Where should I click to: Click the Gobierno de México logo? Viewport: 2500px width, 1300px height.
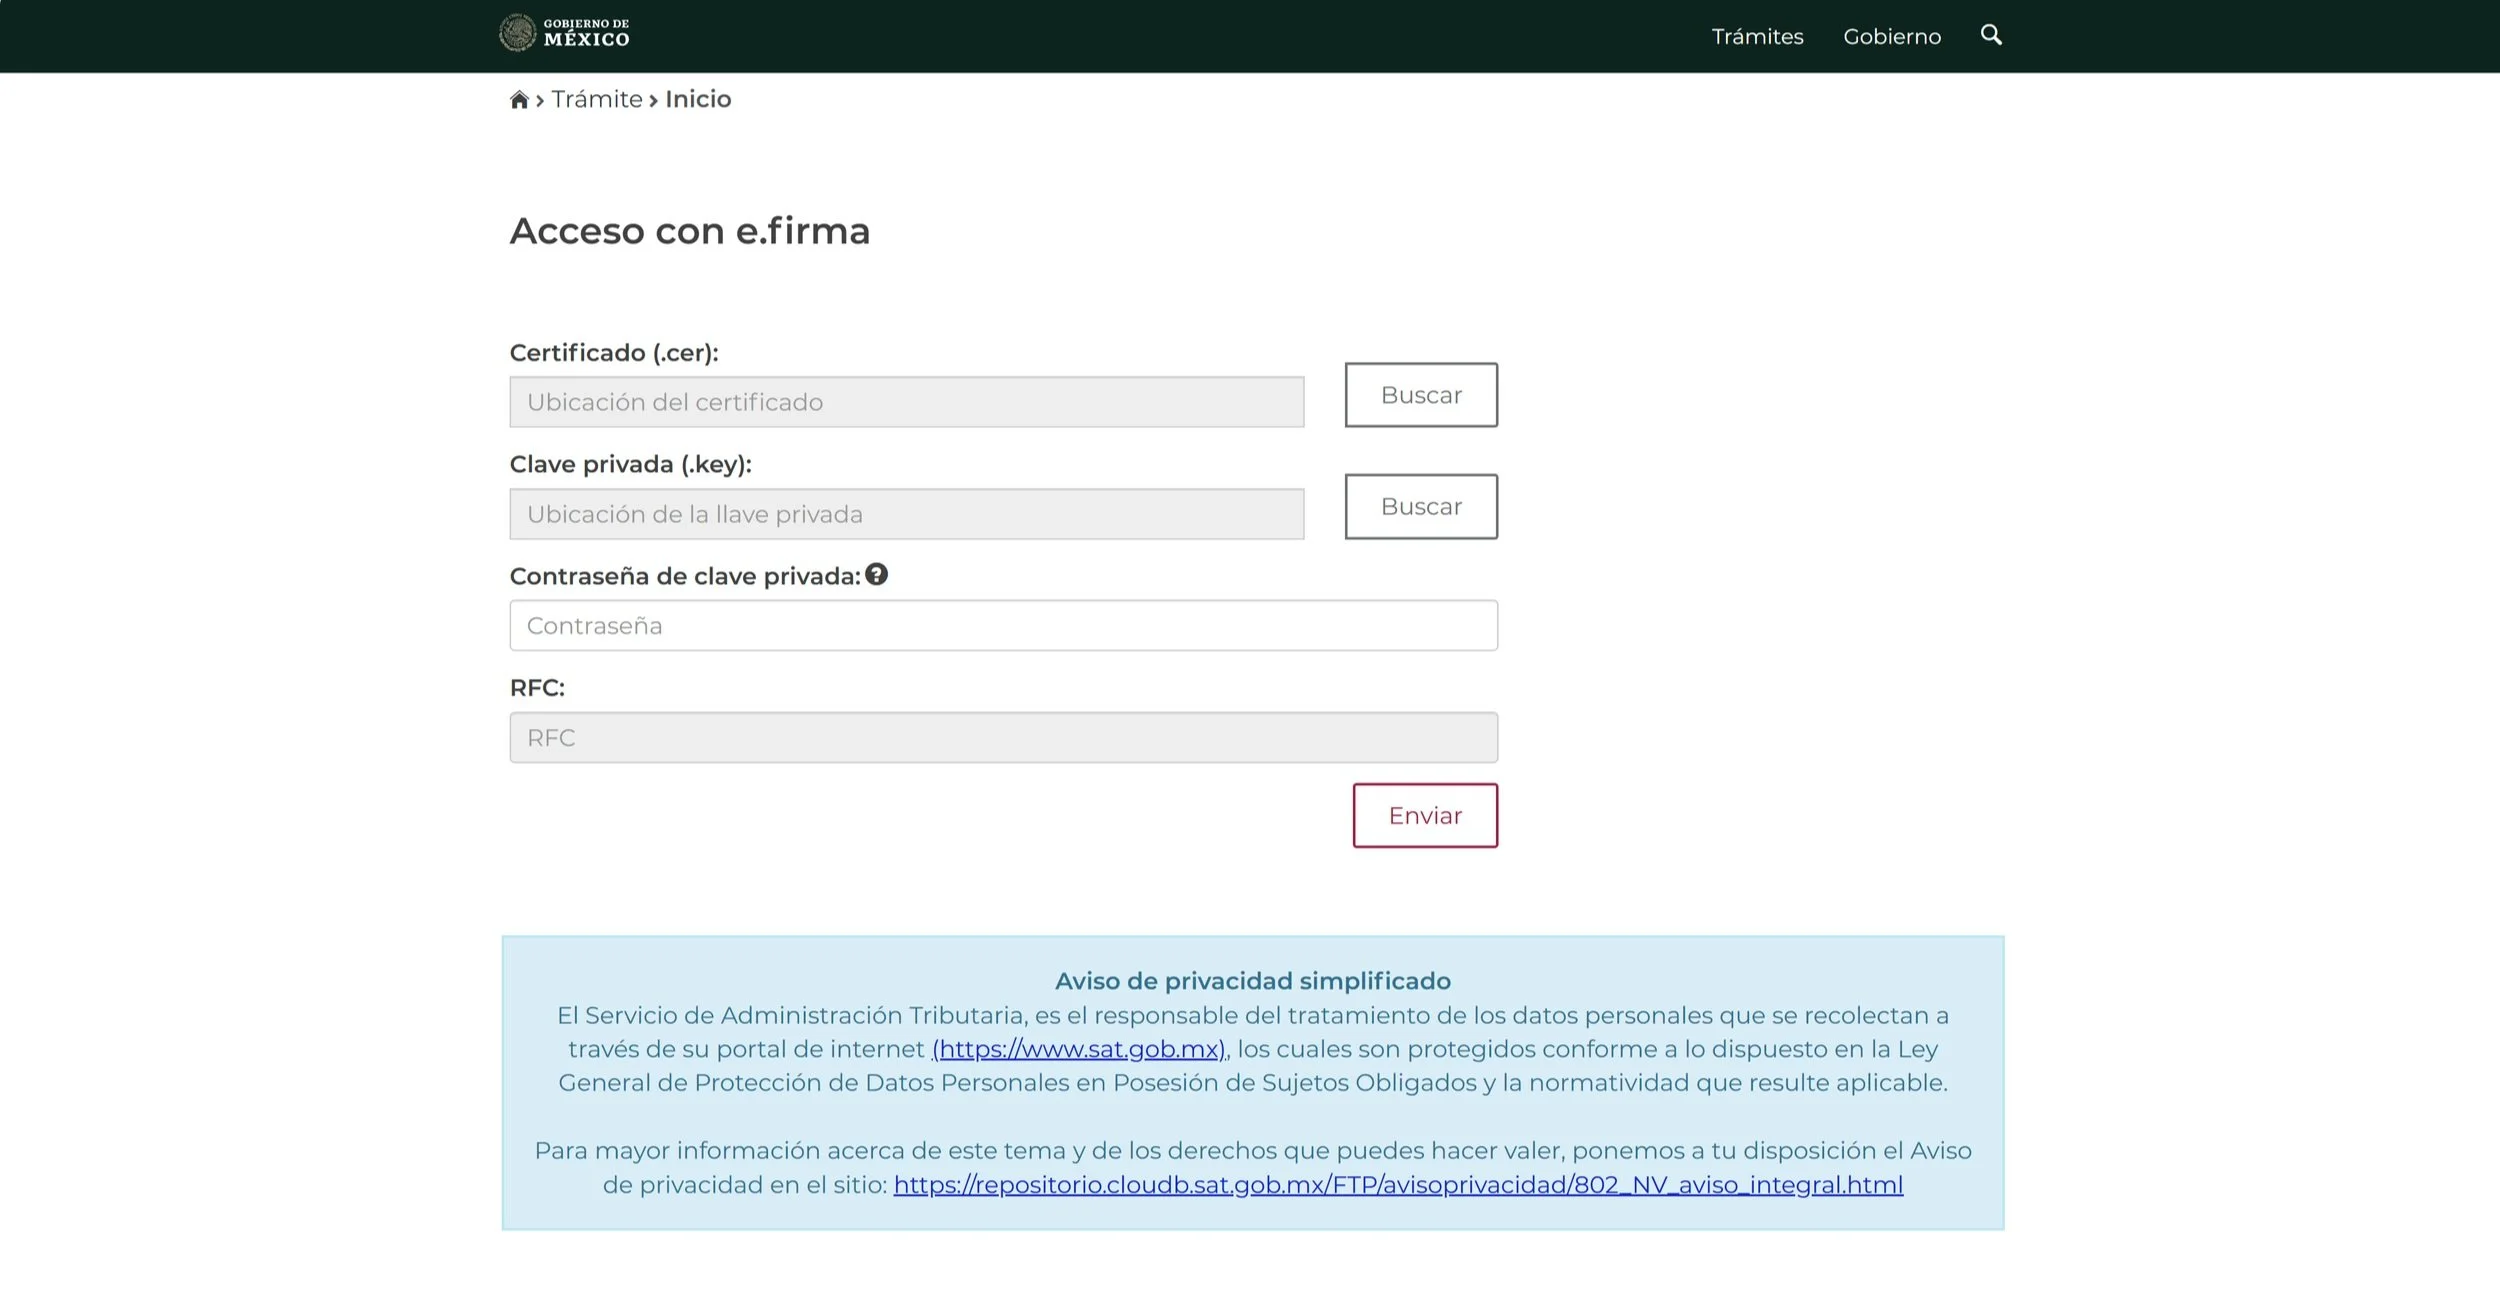(x=565, y=34)
